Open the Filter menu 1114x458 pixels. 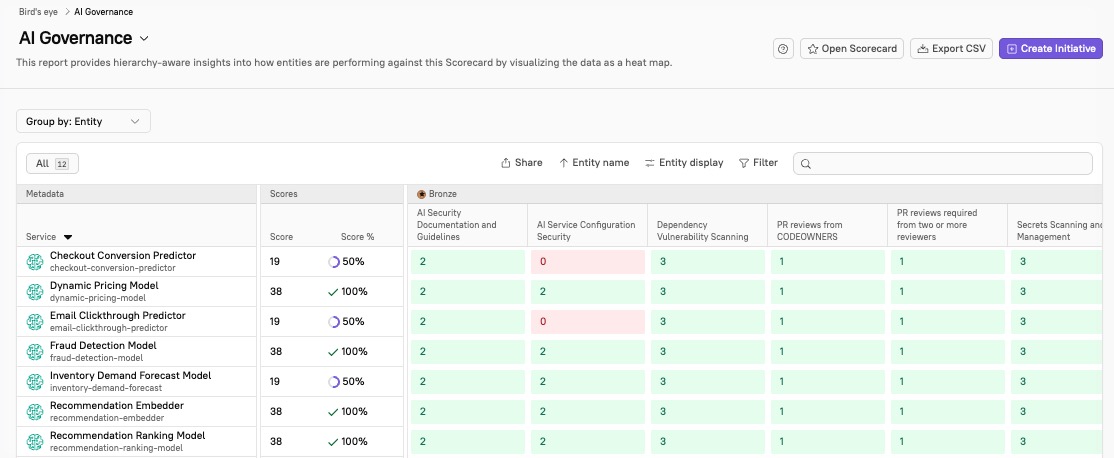pyautogui.click(x=758, y=163)
